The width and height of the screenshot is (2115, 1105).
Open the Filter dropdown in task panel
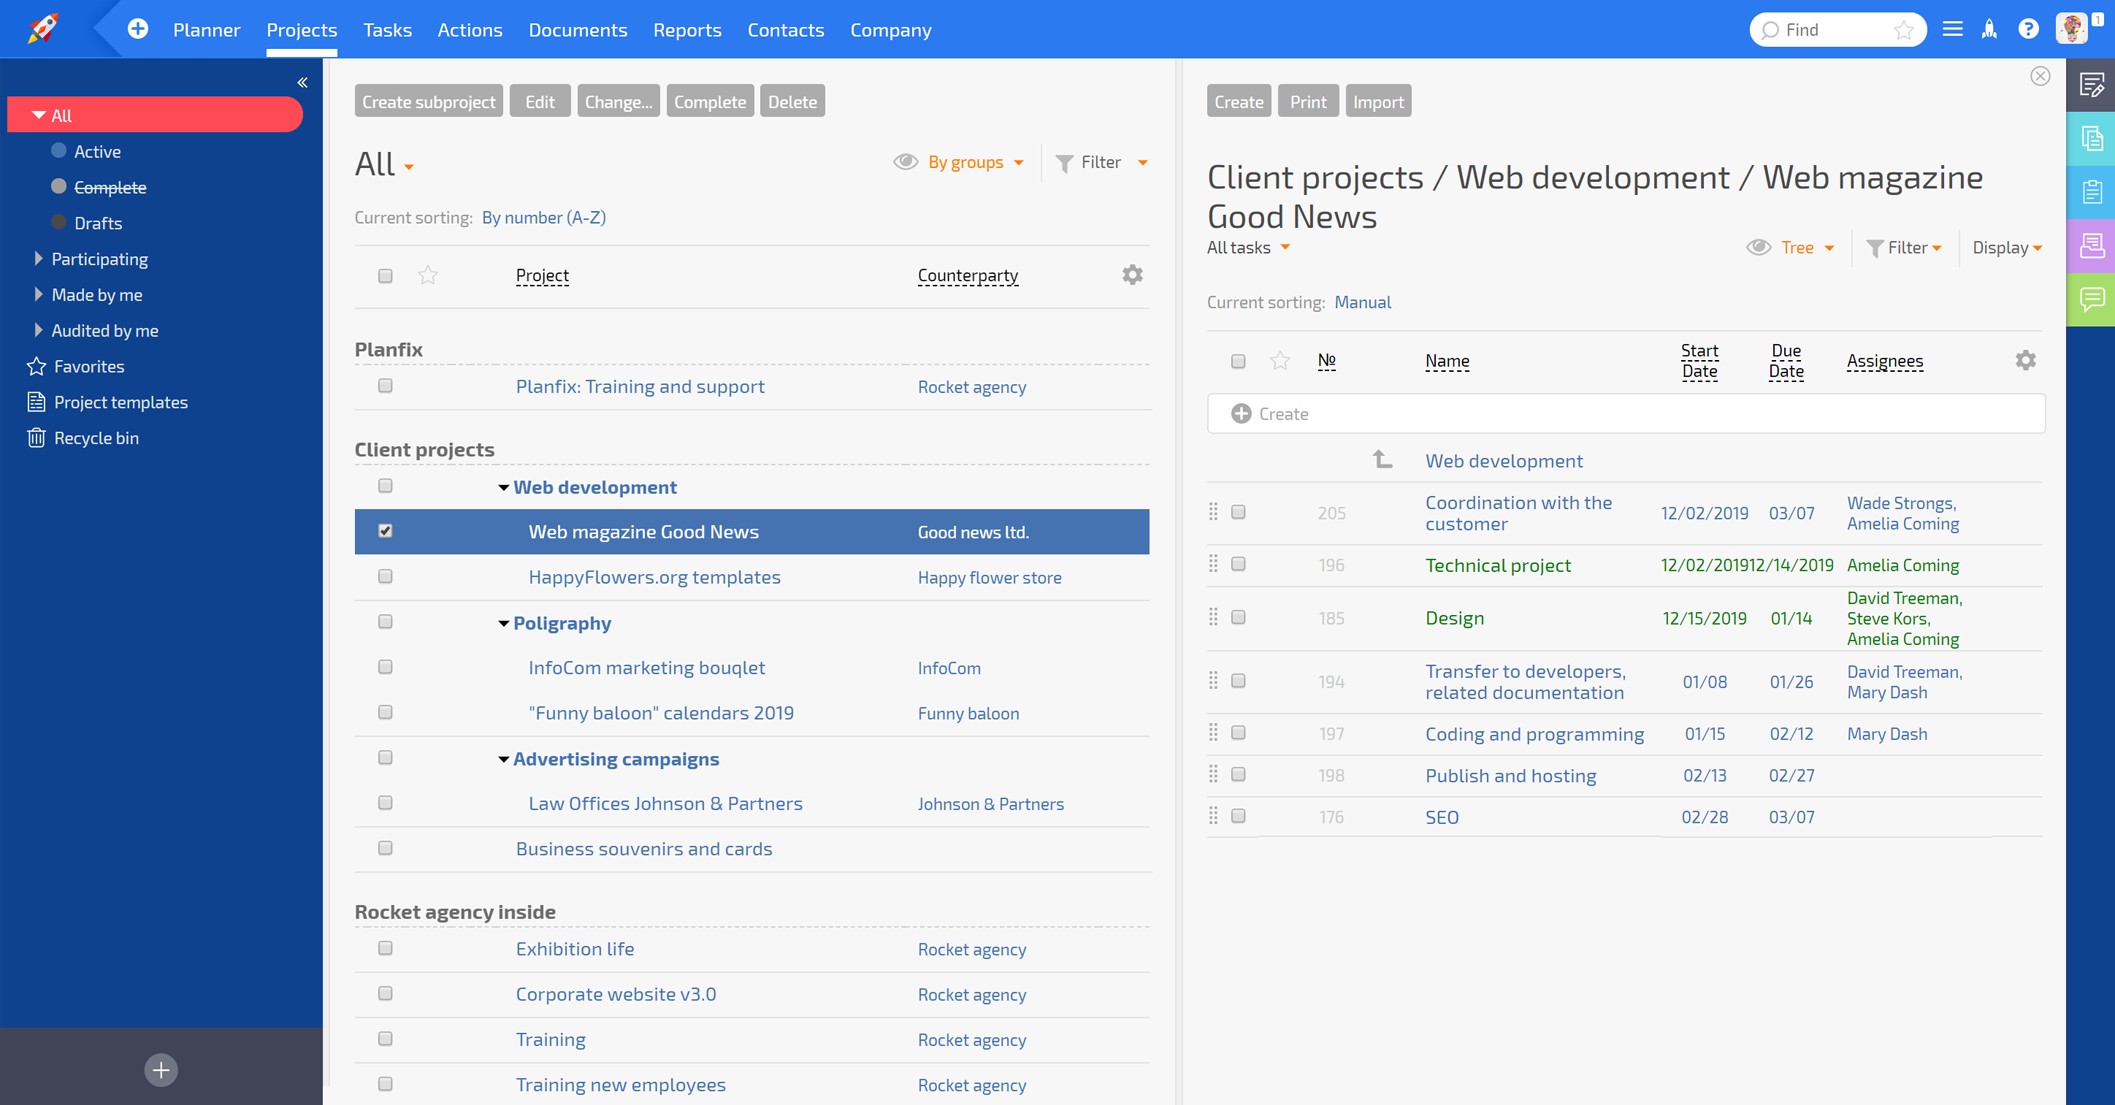coord(1904,249)
